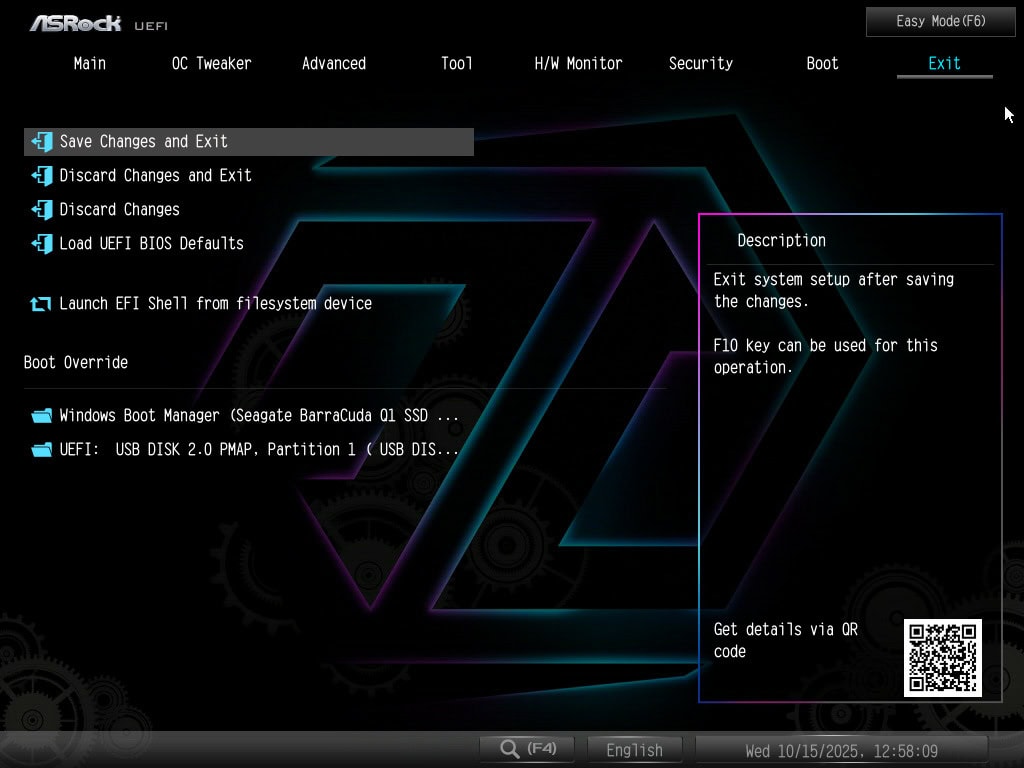
Task: Switch to Easy Mode (F6)
Action: (940, 21)
